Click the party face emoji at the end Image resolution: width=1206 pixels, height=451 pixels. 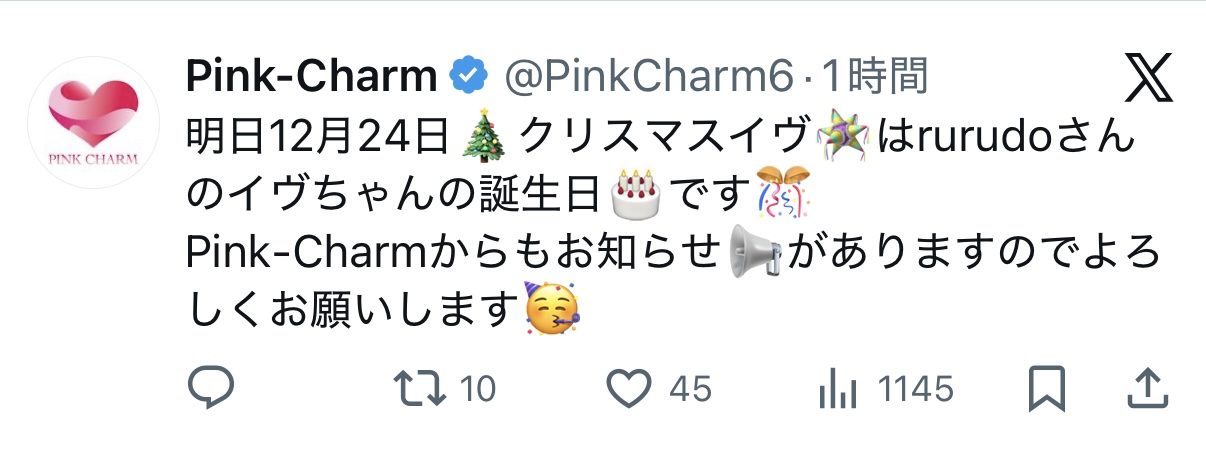click(x=553, y=309)
